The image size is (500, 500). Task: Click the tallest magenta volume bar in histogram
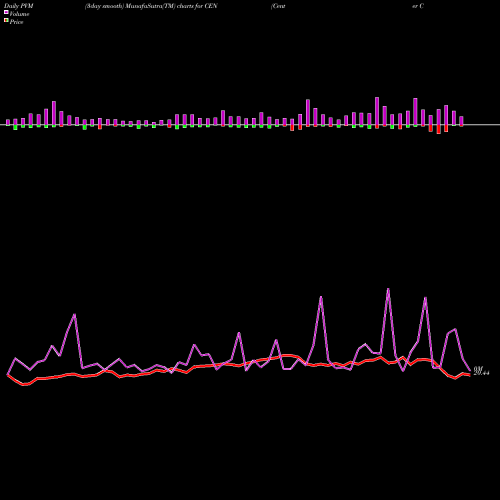377,111
